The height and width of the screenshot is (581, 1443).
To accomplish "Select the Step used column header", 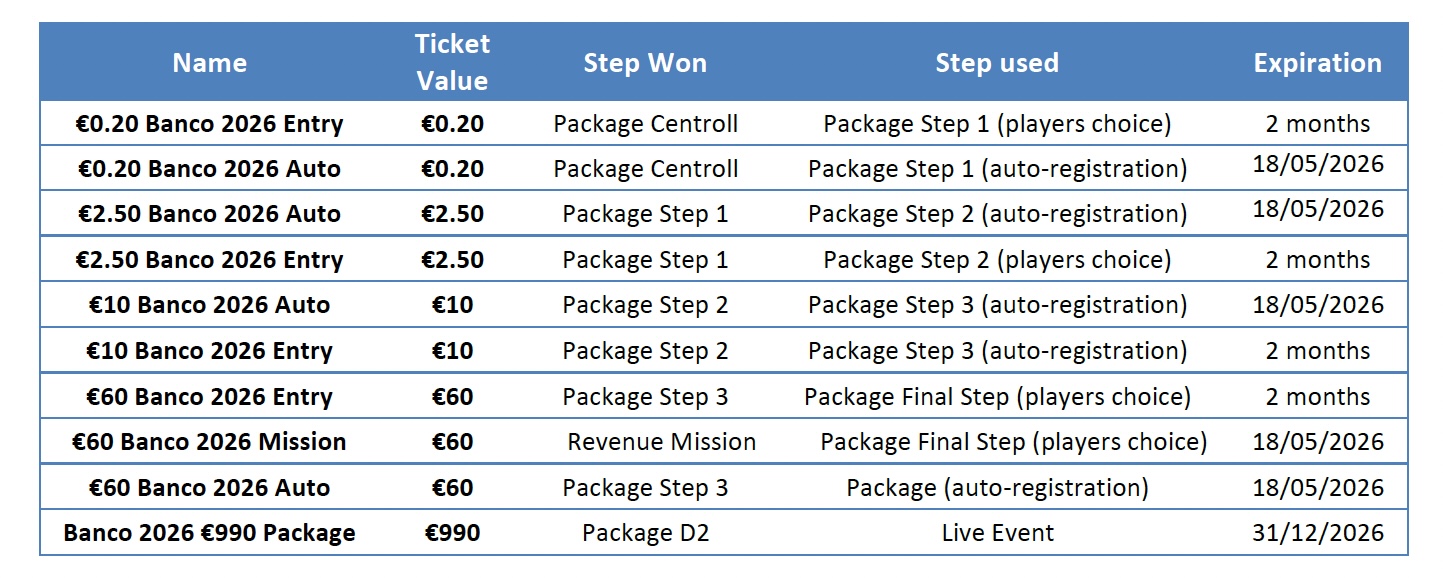I will [x=996, y=63].
